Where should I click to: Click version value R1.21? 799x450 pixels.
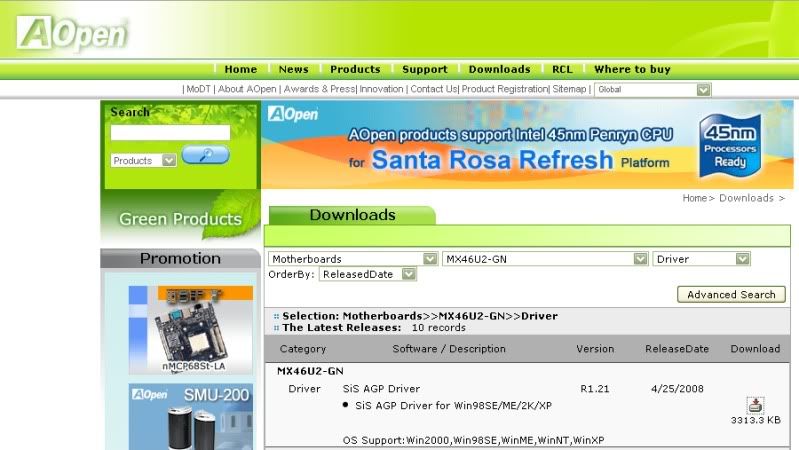click(595, 389)
